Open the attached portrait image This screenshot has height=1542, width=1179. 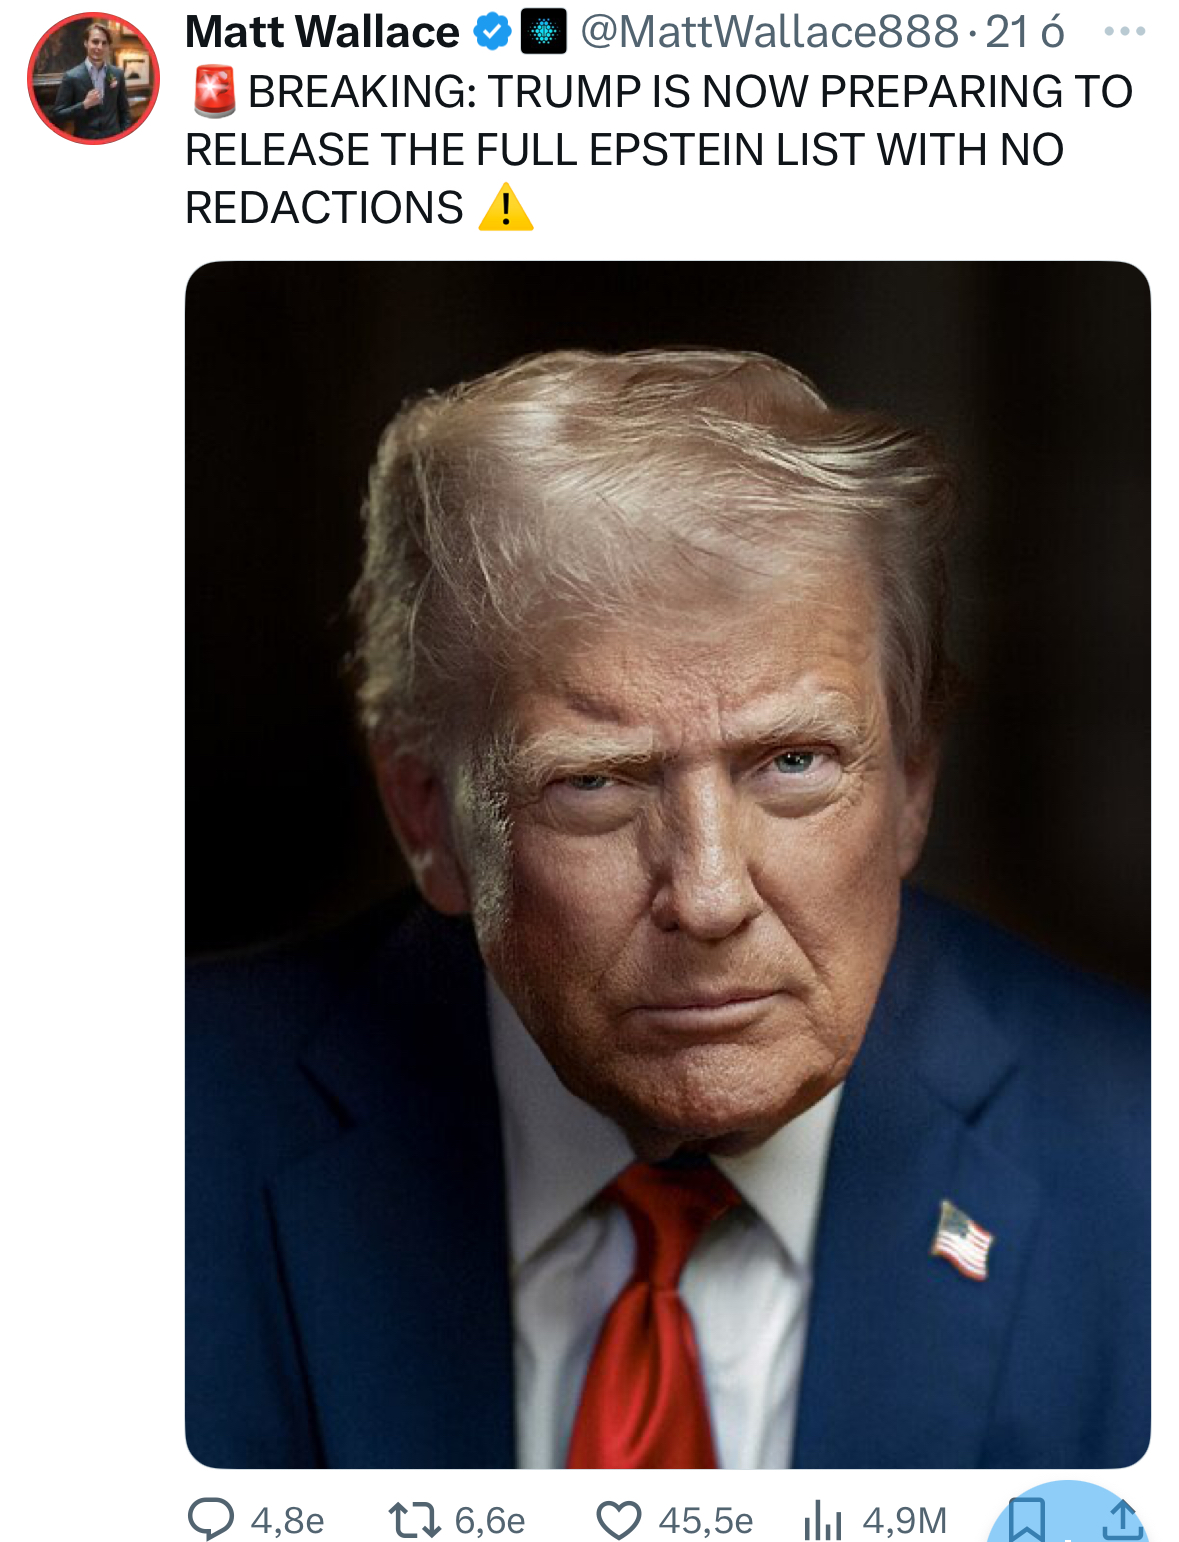click(668, 865)
